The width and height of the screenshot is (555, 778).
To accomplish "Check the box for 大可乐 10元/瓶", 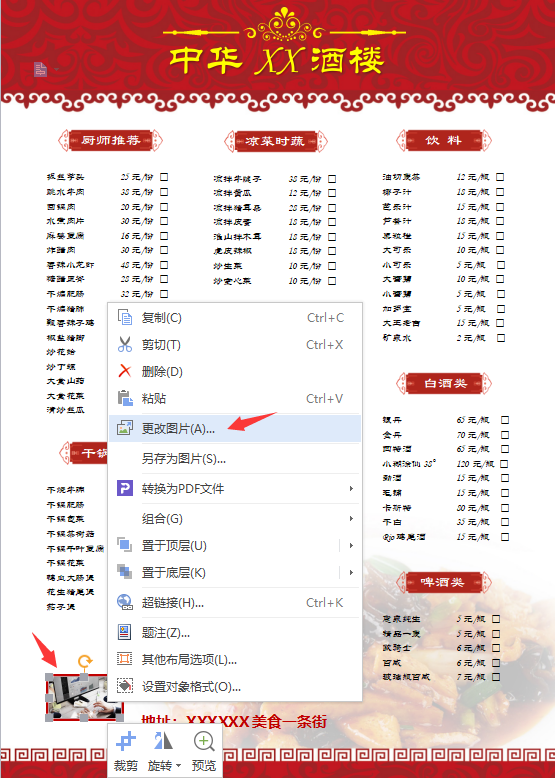I will pos(500,250).
